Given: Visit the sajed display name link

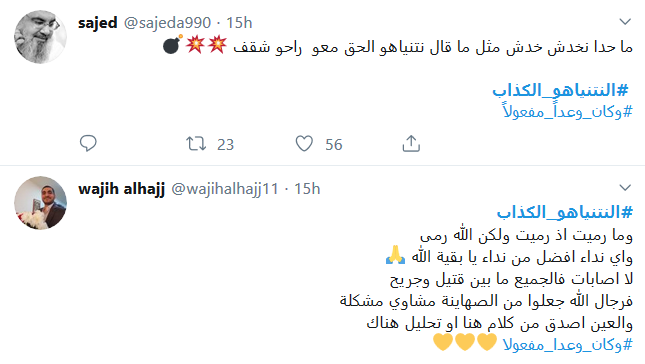Looking at the screenshot, I should click(98, 23).
